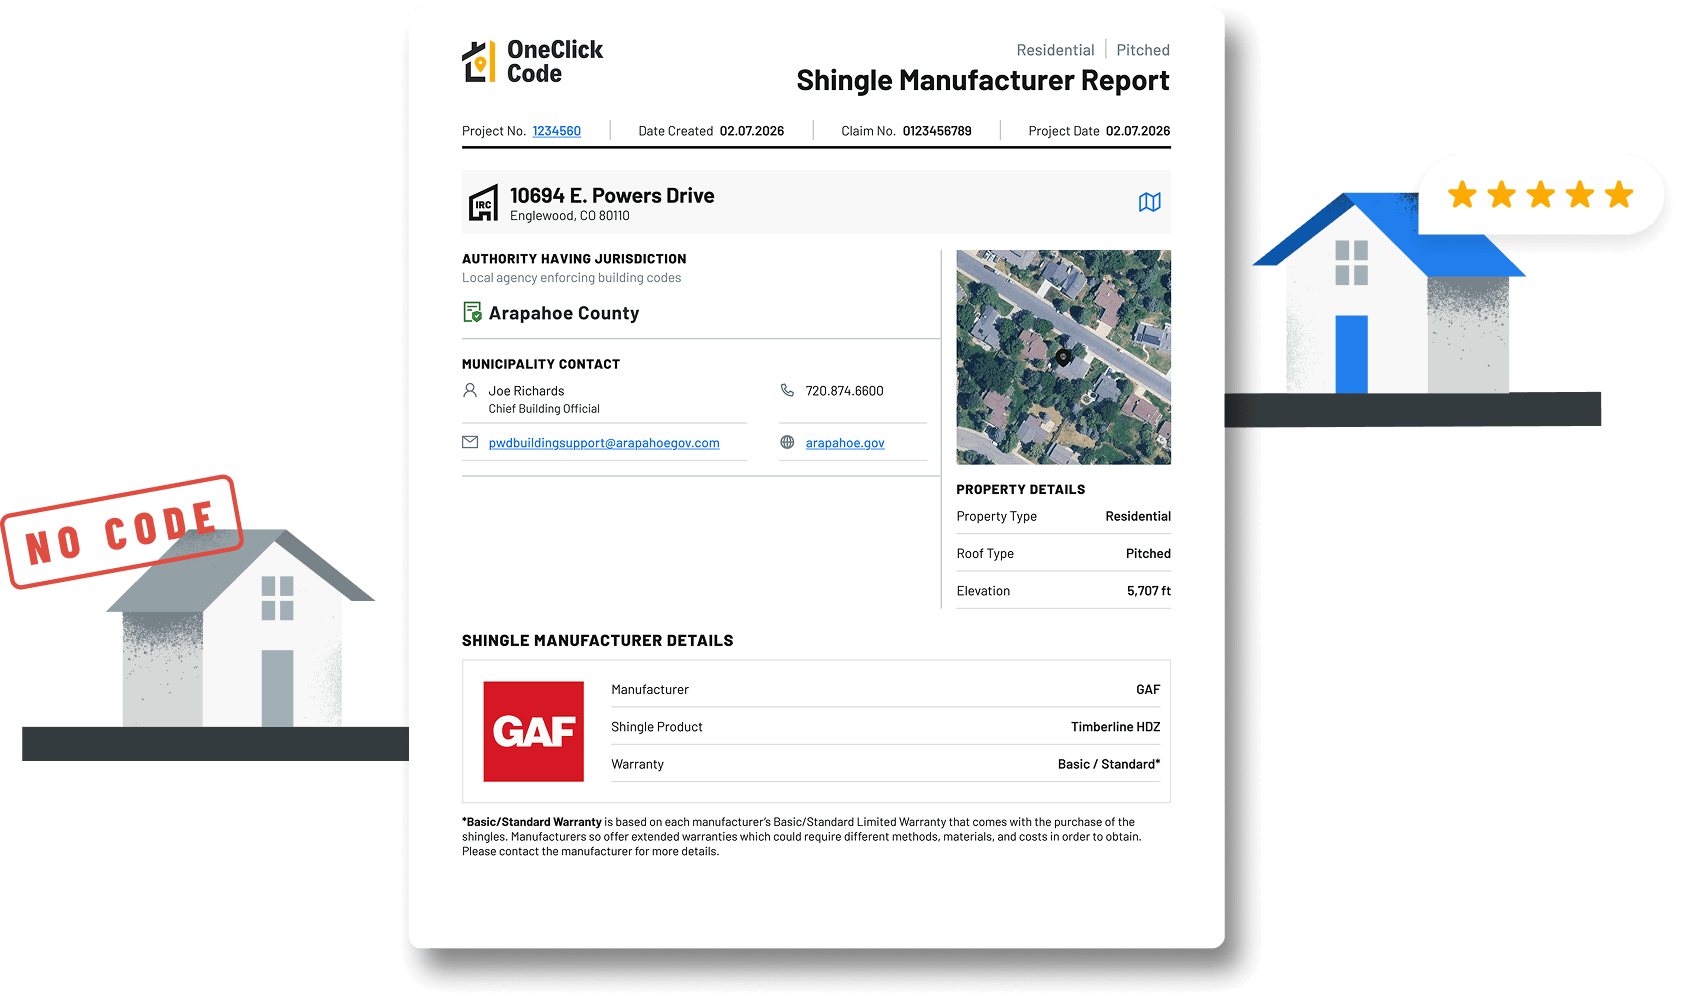Open pwdbuildingsupport@arapahoegov.com email link
The width and height of the screenshot is (1684, 1000).
(604, 443)
